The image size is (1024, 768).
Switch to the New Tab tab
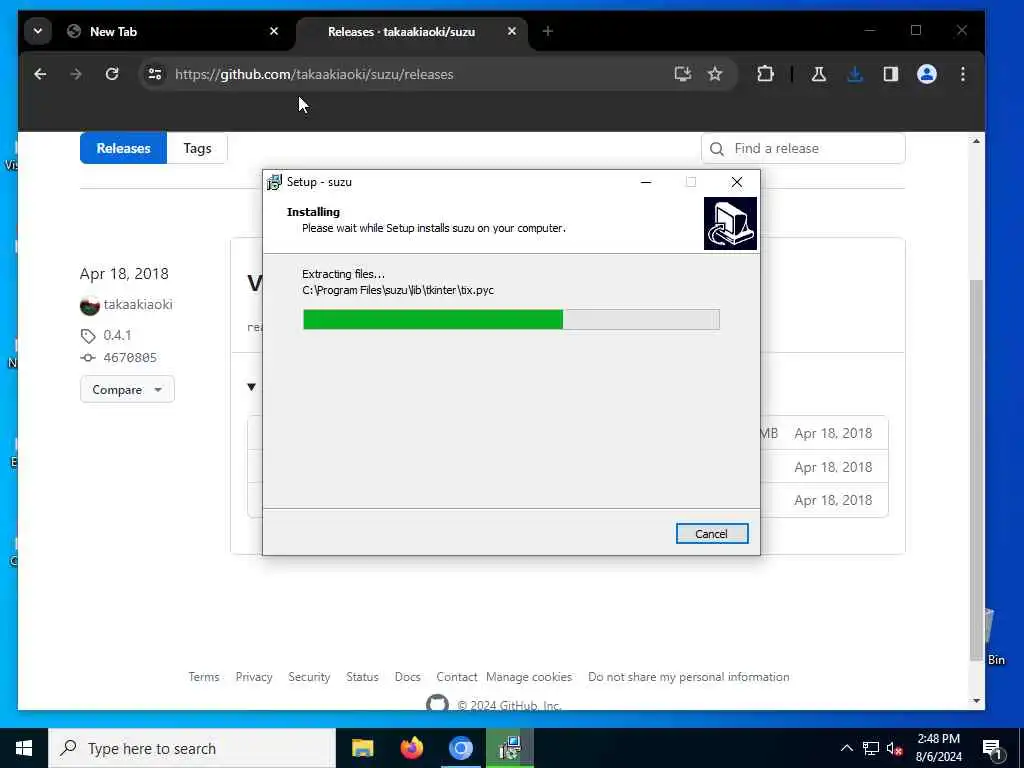pyautogui.click(x=174, y=31)
